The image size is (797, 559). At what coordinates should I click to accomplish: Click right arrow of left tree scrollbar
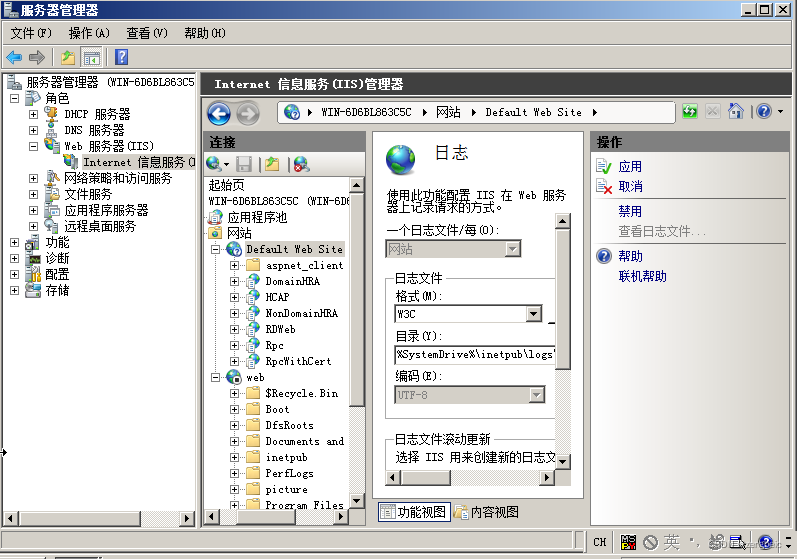click(x=187, y=518)
